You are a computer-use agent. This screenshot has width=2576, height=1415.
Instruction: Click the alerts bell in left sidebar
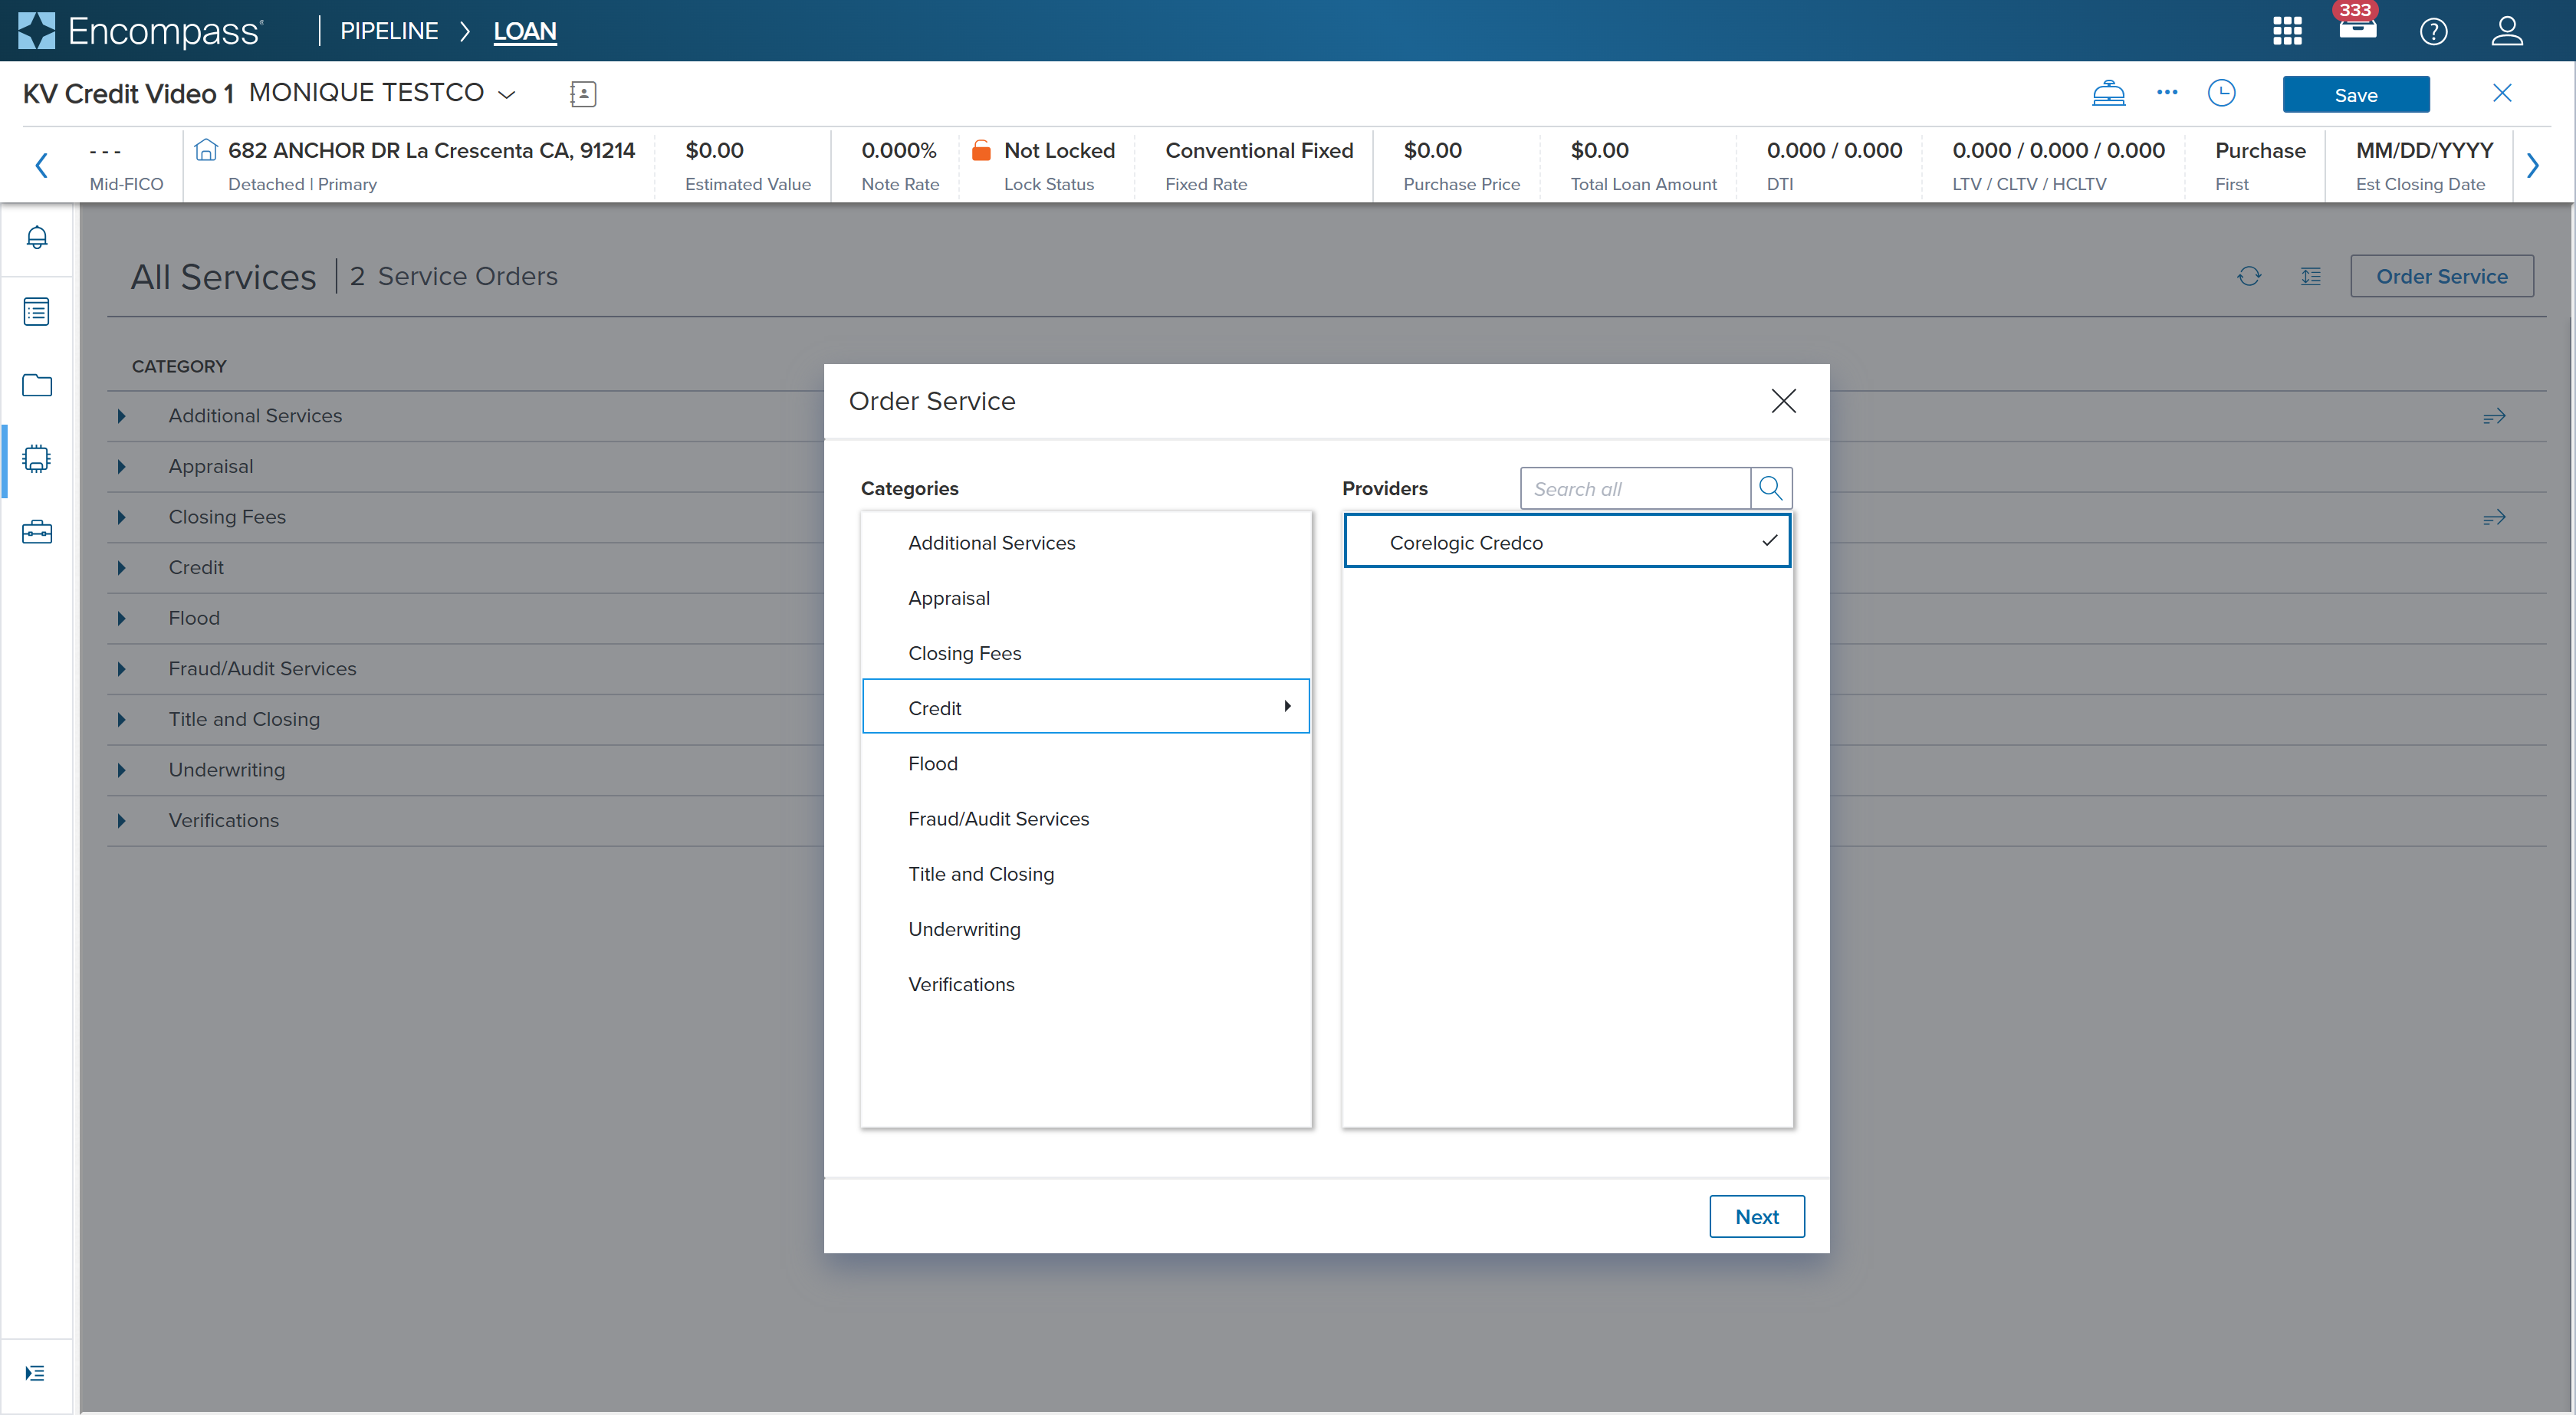click(37, 238)
